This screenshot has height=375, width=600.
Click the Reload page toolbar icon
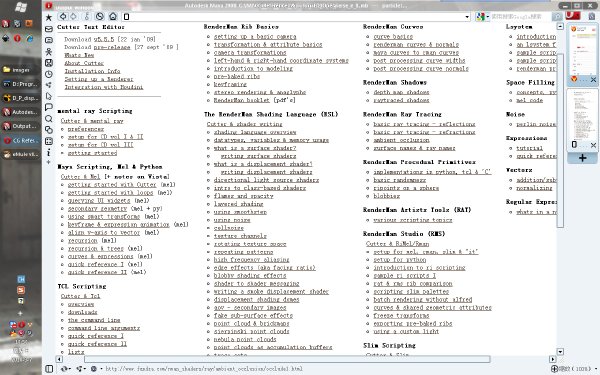tap(100, 16)
